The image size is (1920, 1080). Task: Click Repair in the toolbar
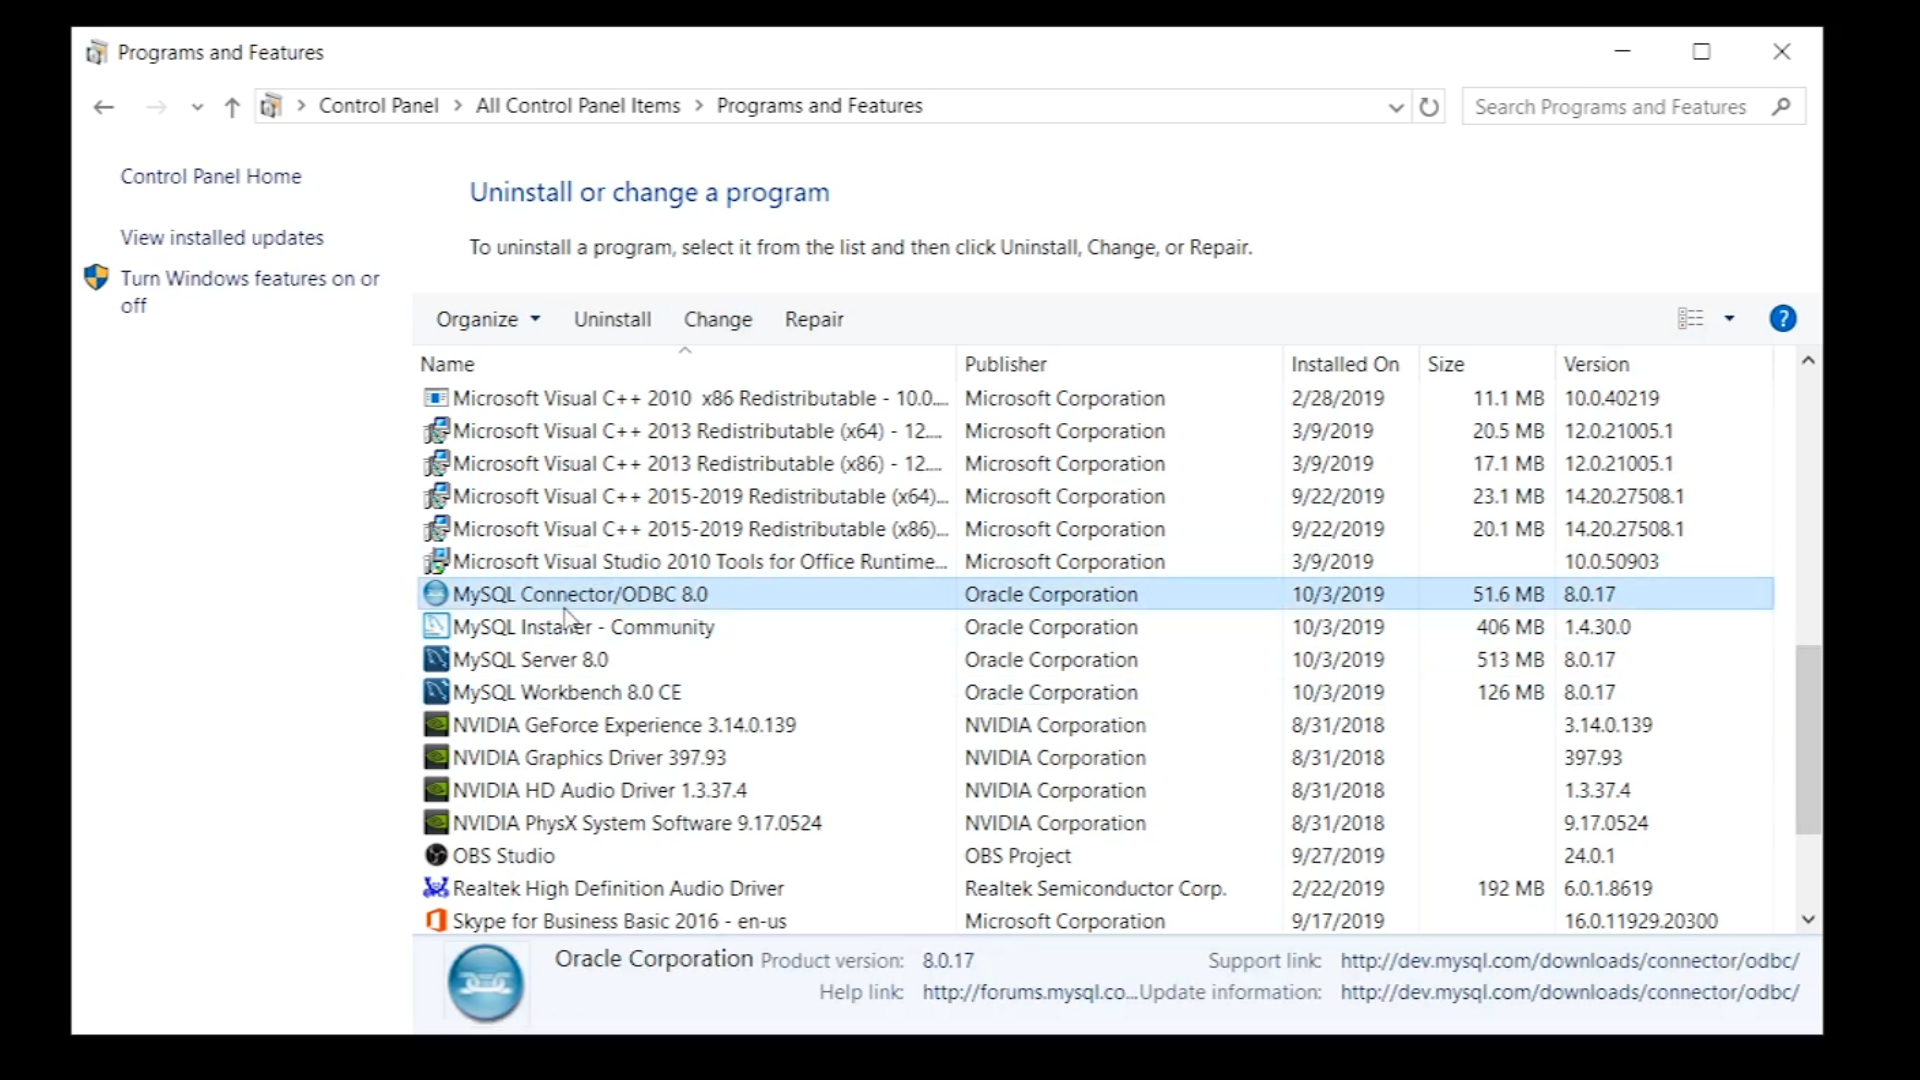tap(814, 319)
